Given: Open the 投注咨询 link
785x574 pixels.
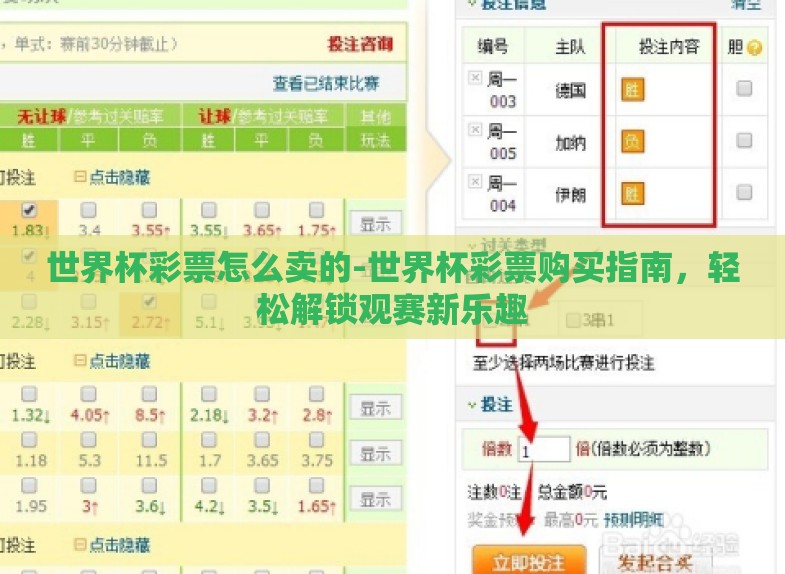Looking at the screenshot, I should [x=360, y=44].
